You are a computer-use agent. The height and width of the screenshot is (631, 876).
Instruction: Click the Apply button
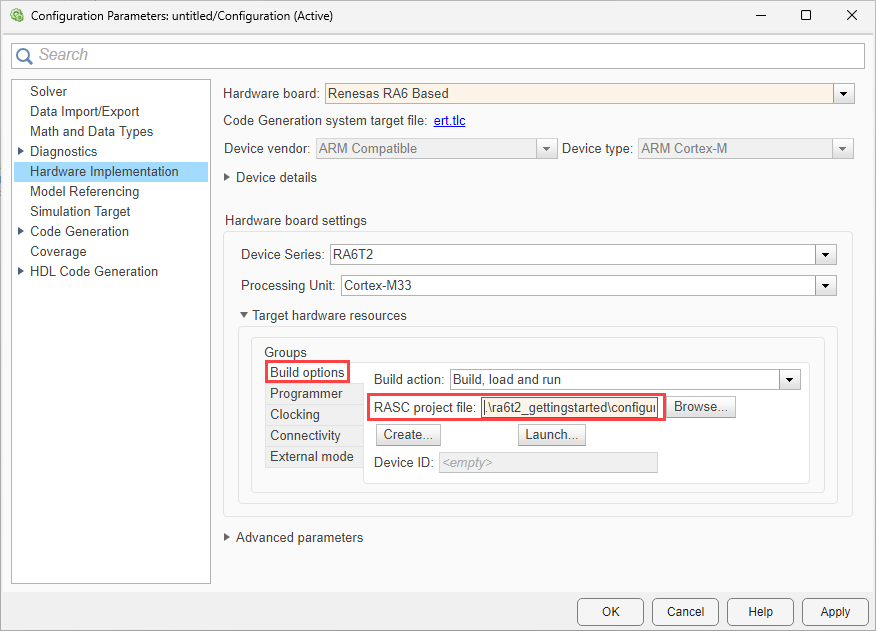[835, 612]
